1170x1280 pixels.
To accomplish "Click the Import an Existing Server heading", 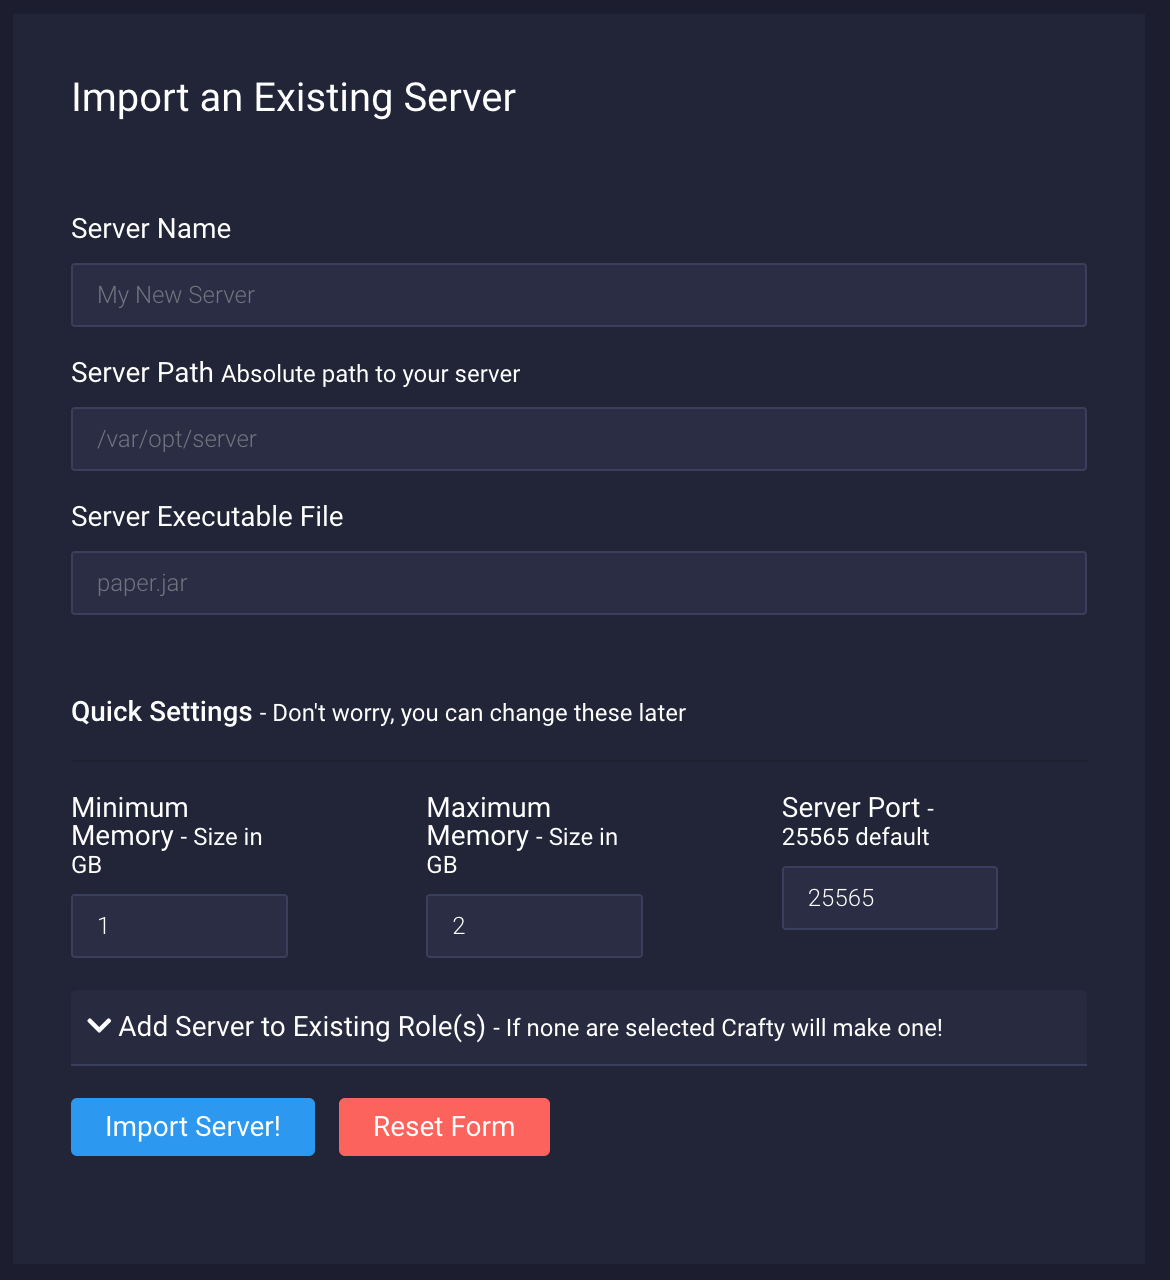I will (x=293, y=98).
